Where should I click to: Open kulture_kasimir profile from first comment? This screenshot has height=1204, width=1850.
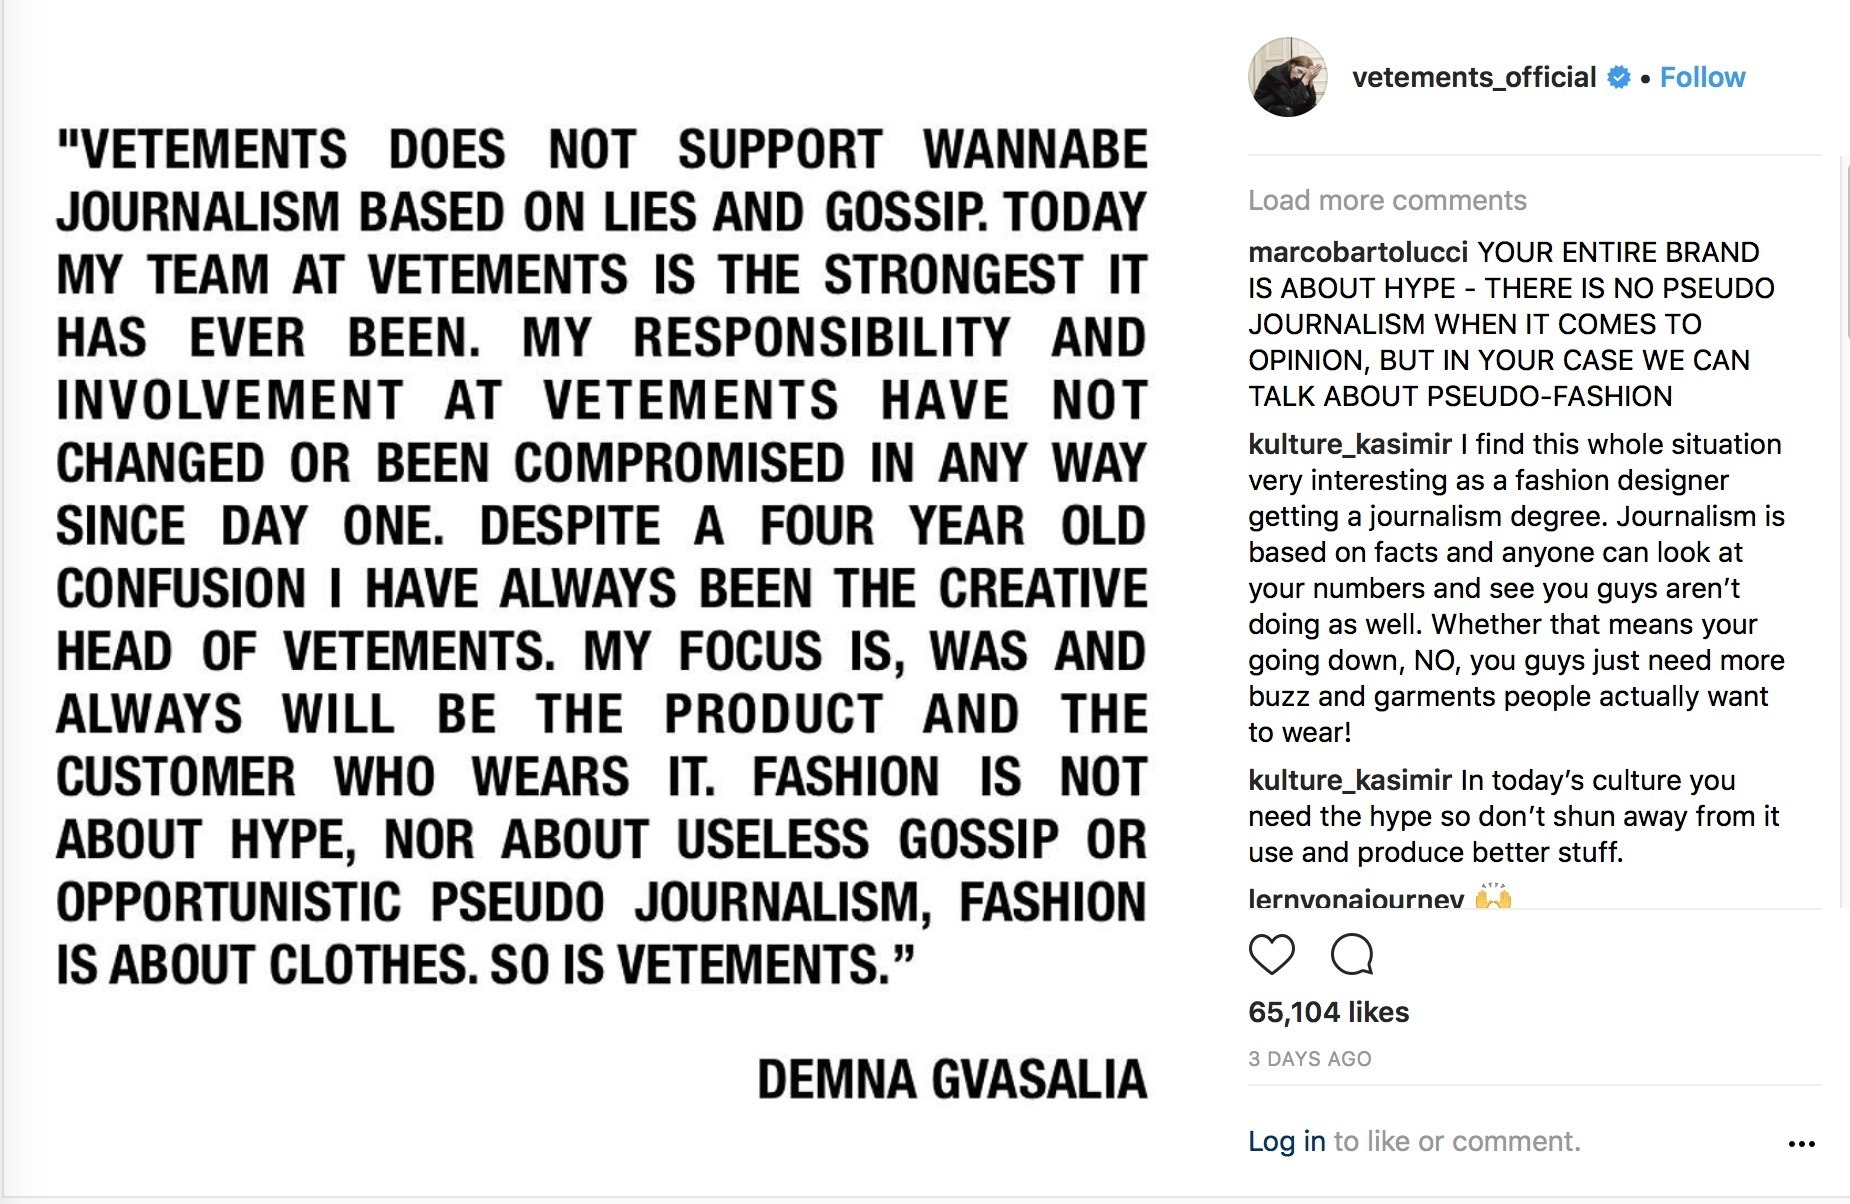click(x=1350, y=444)
